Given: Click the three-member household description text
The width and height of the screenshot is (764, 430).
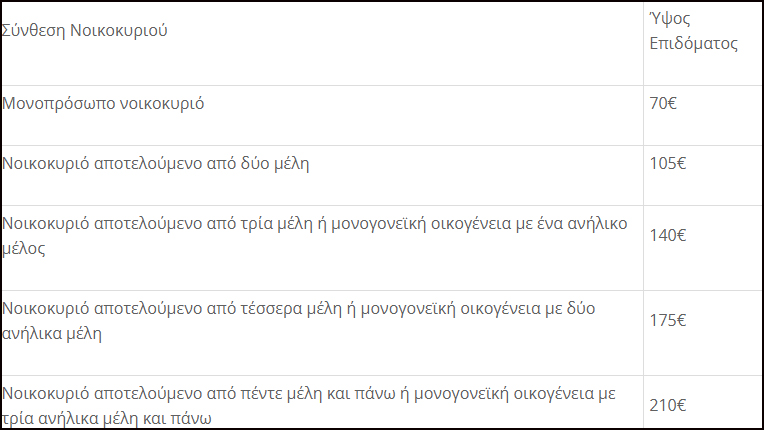Looking at the screenshot, I should [314, 236].
